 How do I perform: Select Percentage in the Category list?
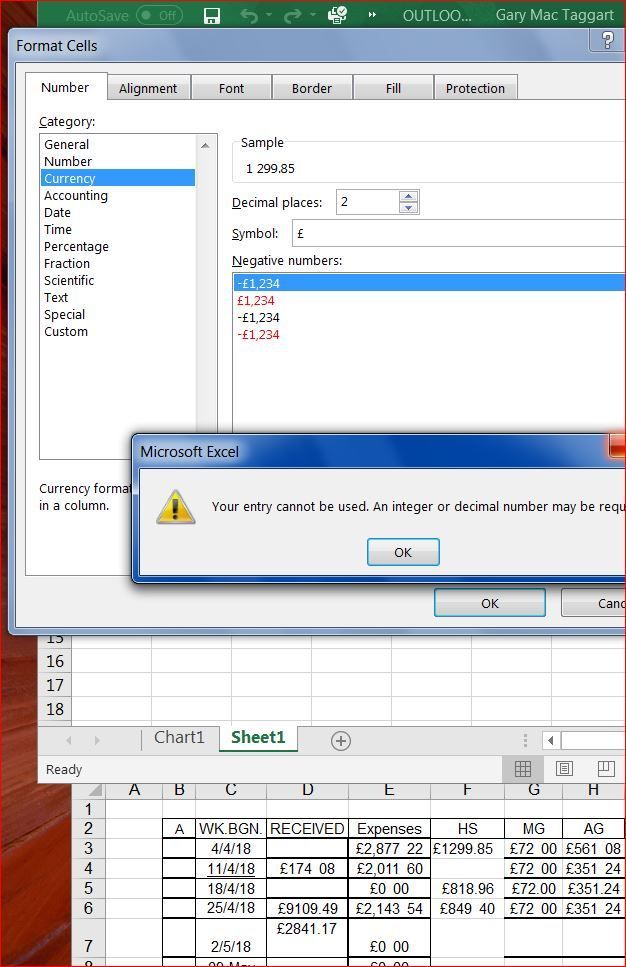coord(118,247)
